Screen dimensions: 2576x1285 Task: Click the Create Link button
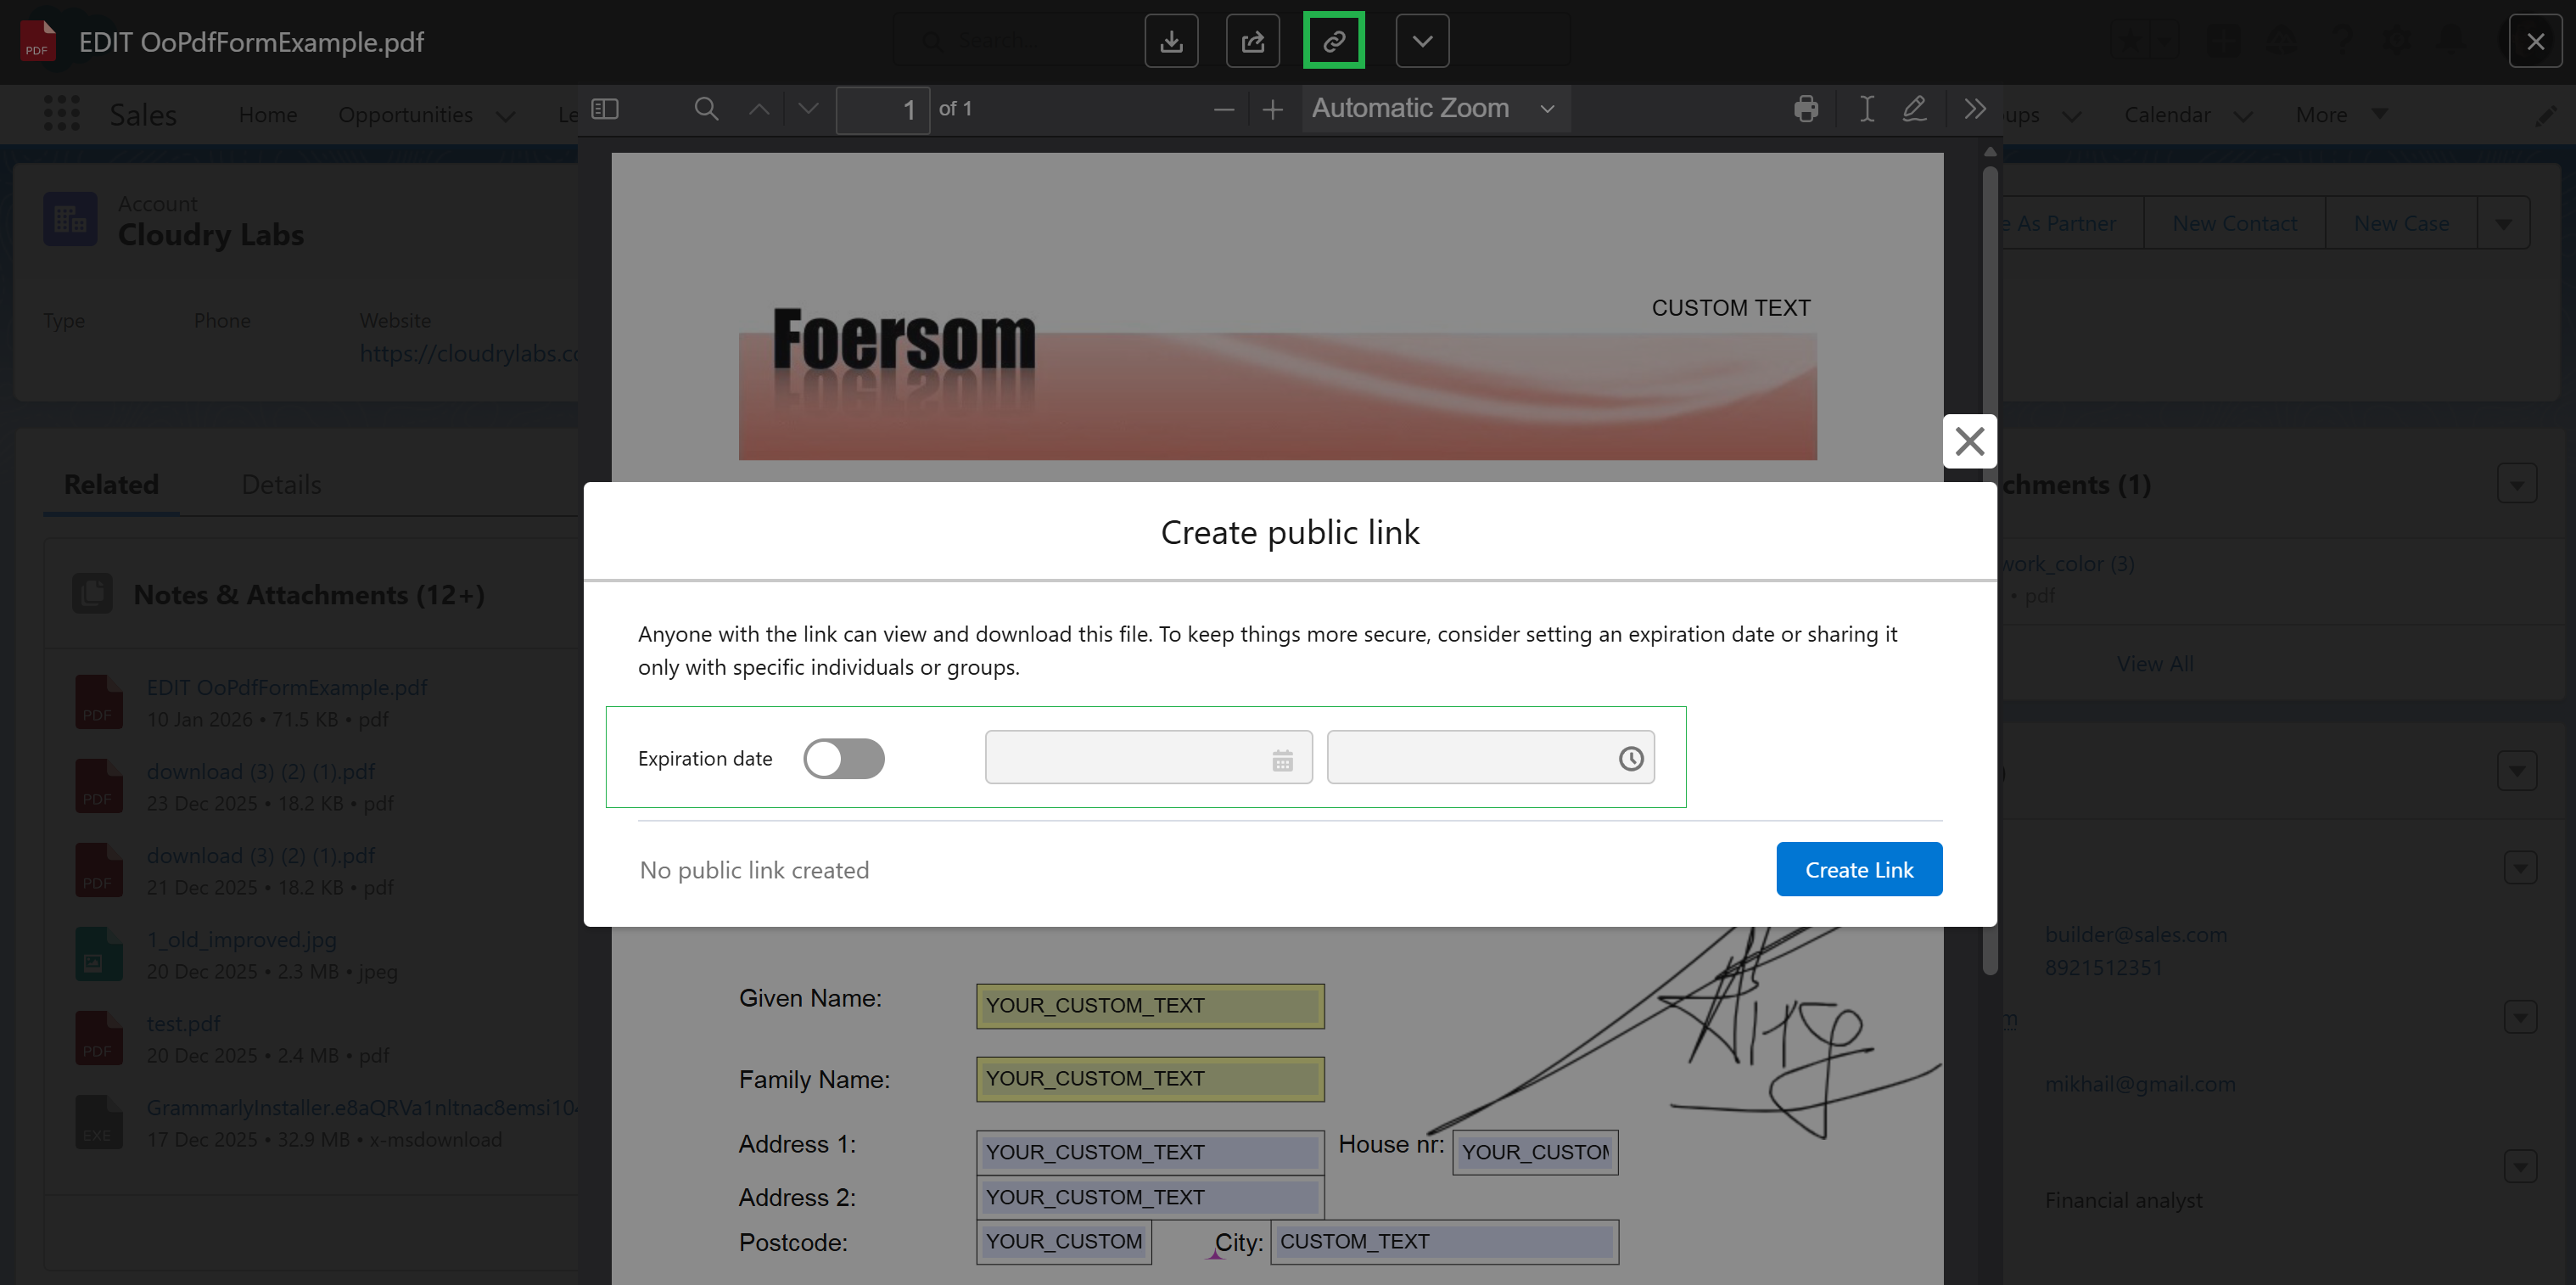pyautogui.click(x=1858, y=869)
